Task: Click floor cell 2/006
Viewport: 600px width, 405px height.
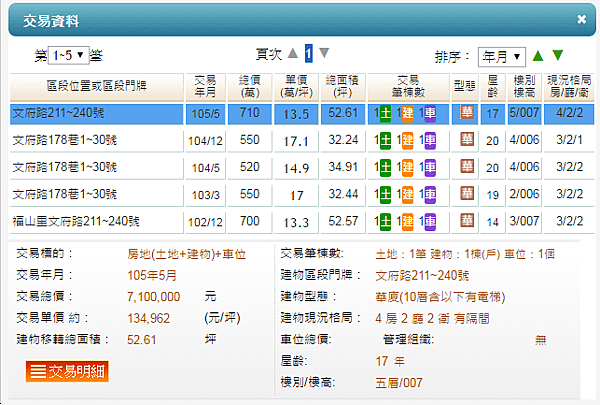Action: (x=524, y=194)
